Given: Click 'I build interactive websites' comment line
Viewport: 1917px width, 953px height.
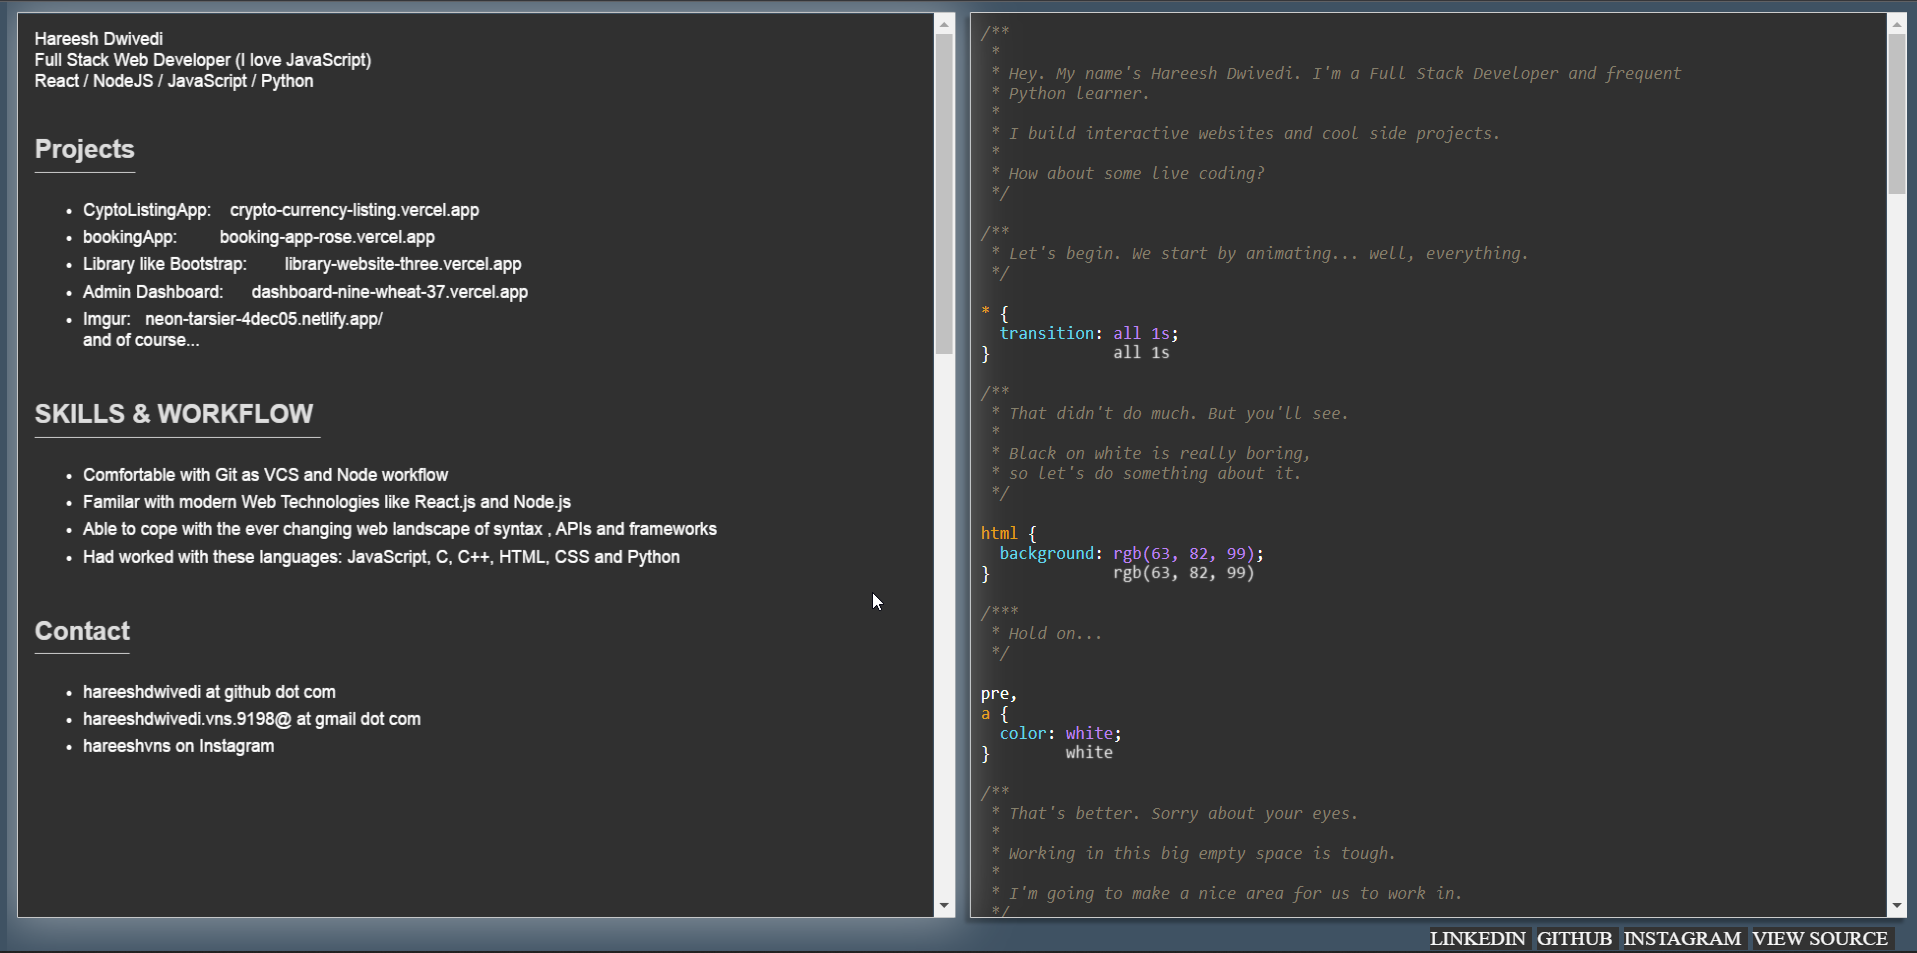Looking at the screenshot, I should pyautogui.click(x=1254, y=133).
